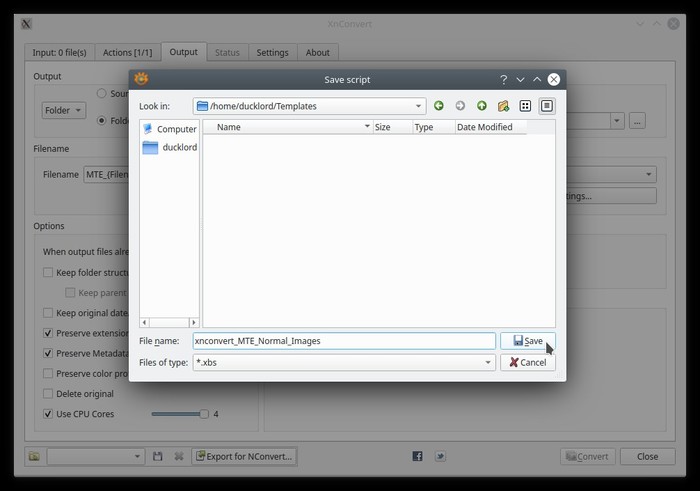This screenshot has height=491, width=700.
Task: Click the Save button
Action: coord(528,341)
